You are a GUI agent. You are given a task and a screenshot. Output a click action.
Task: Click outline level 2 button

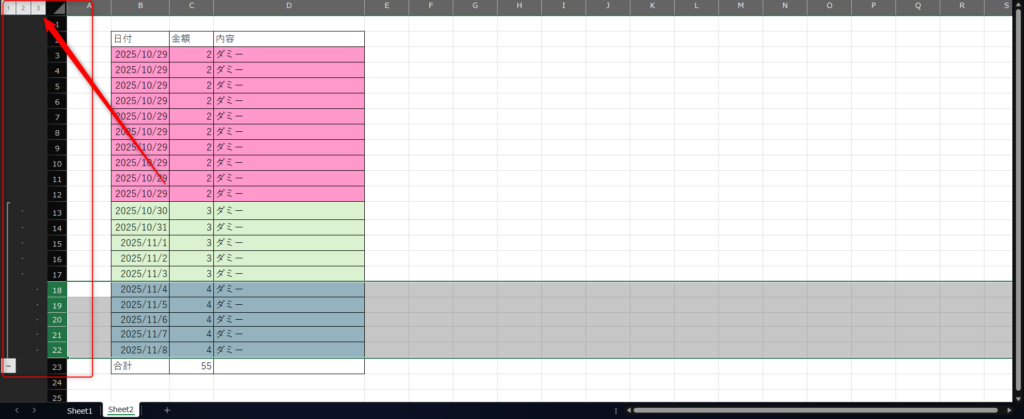(x=23, y=8)
